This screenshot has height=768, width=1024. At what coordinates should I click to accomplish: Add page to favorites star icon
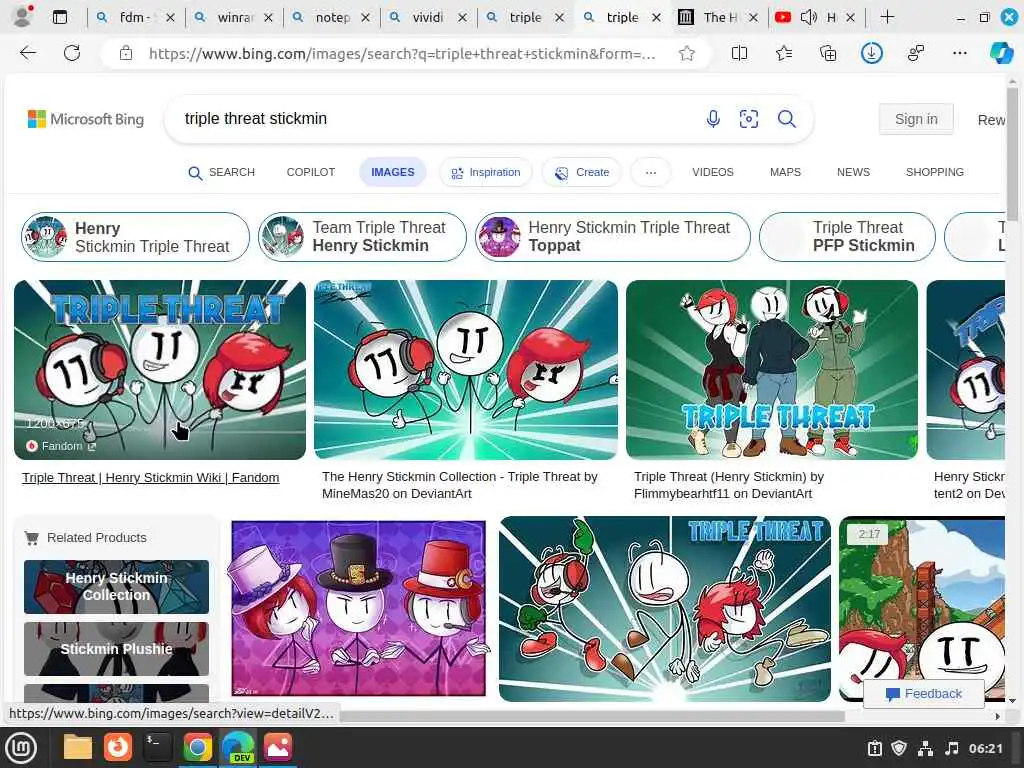click(686, 54)
